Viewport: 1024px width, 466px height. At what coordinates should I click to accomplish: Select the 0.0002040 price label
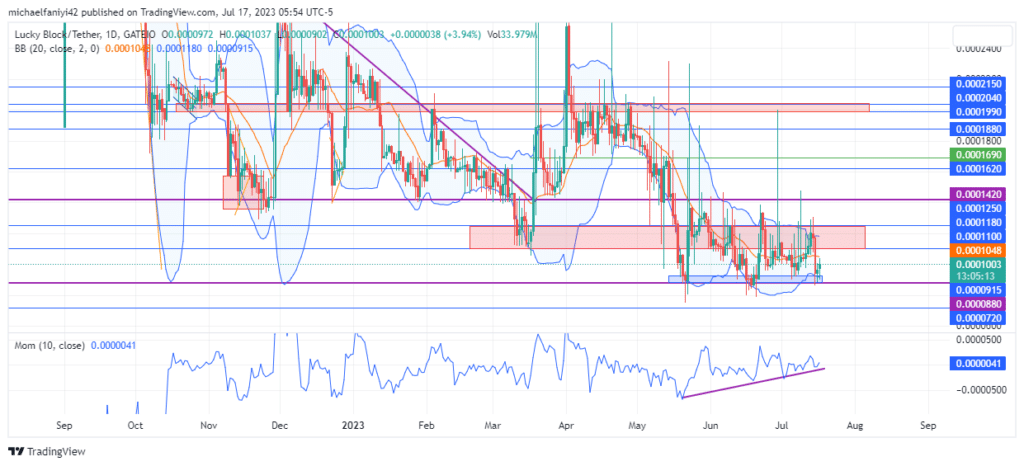point(977,98)
